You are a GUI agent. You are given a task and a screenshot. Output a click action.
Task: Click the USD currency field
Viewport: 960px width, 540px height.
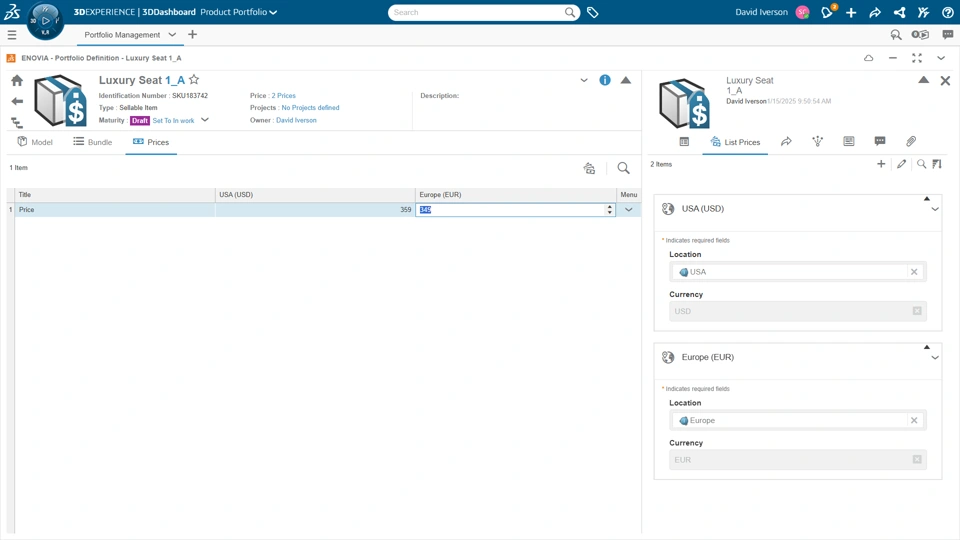[x=798, y=311]
